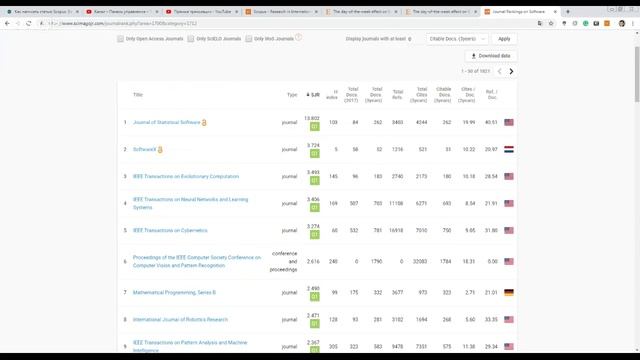Click the Apply button

pyautogui.click(x=504, y=39)
